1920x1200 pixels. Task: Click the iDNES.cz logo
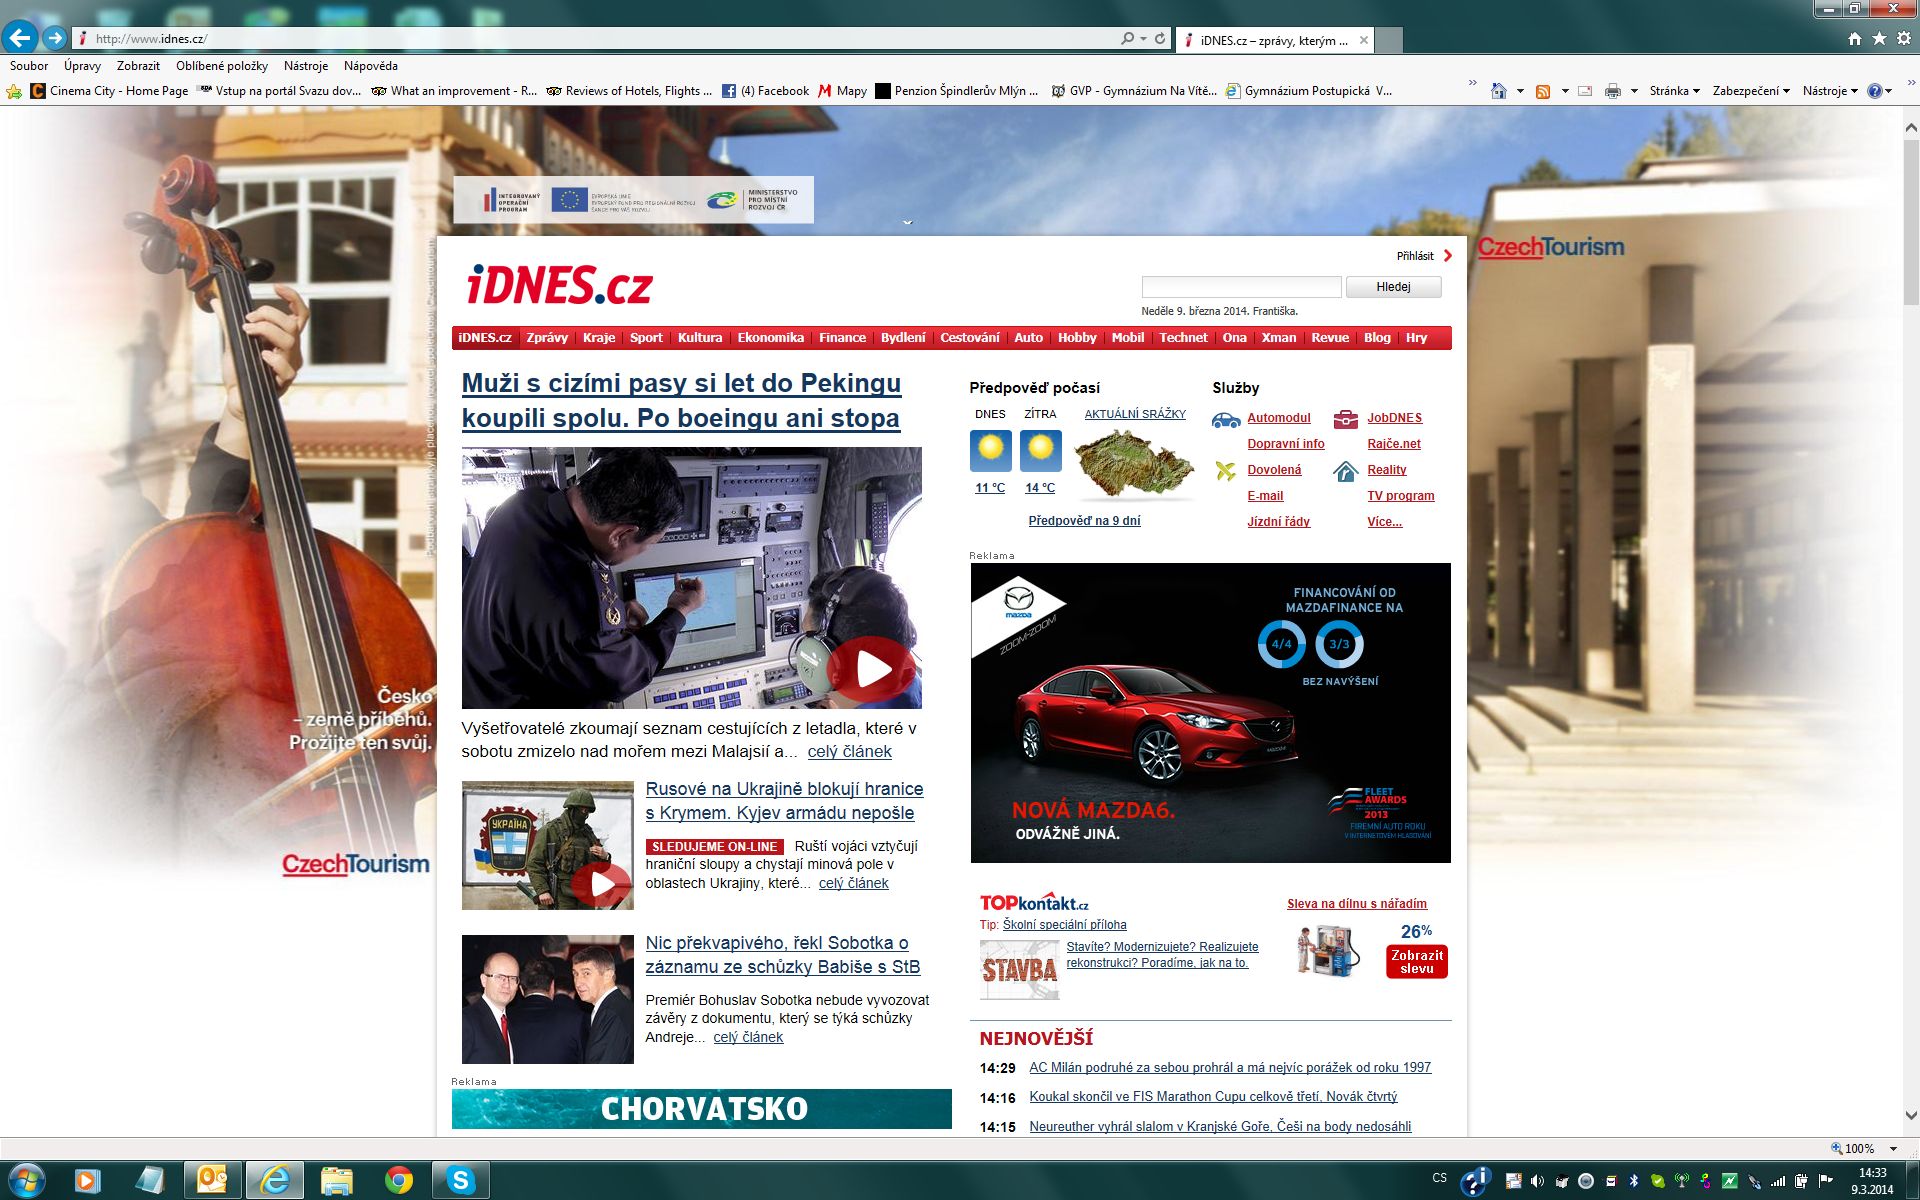coord(558,285)
